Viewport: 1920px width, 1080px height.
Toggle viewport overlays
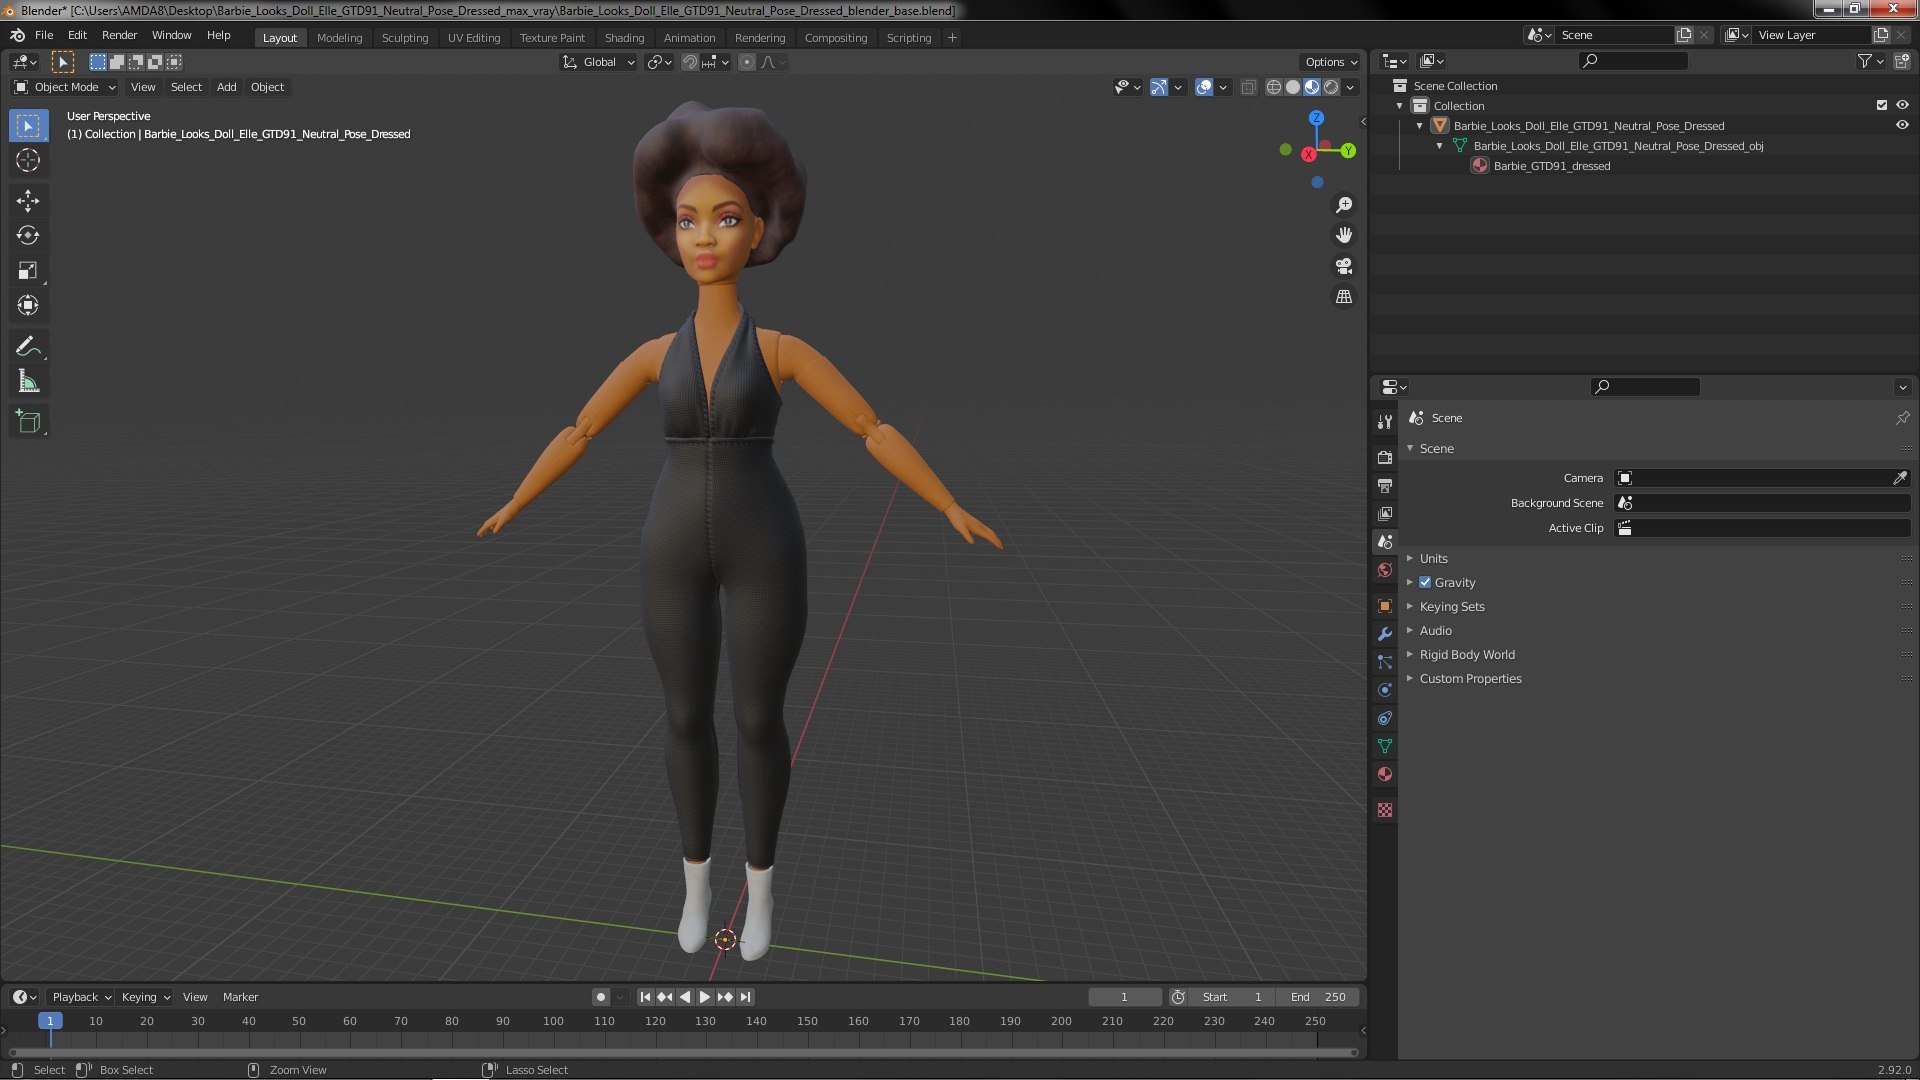click(1204, 87)
